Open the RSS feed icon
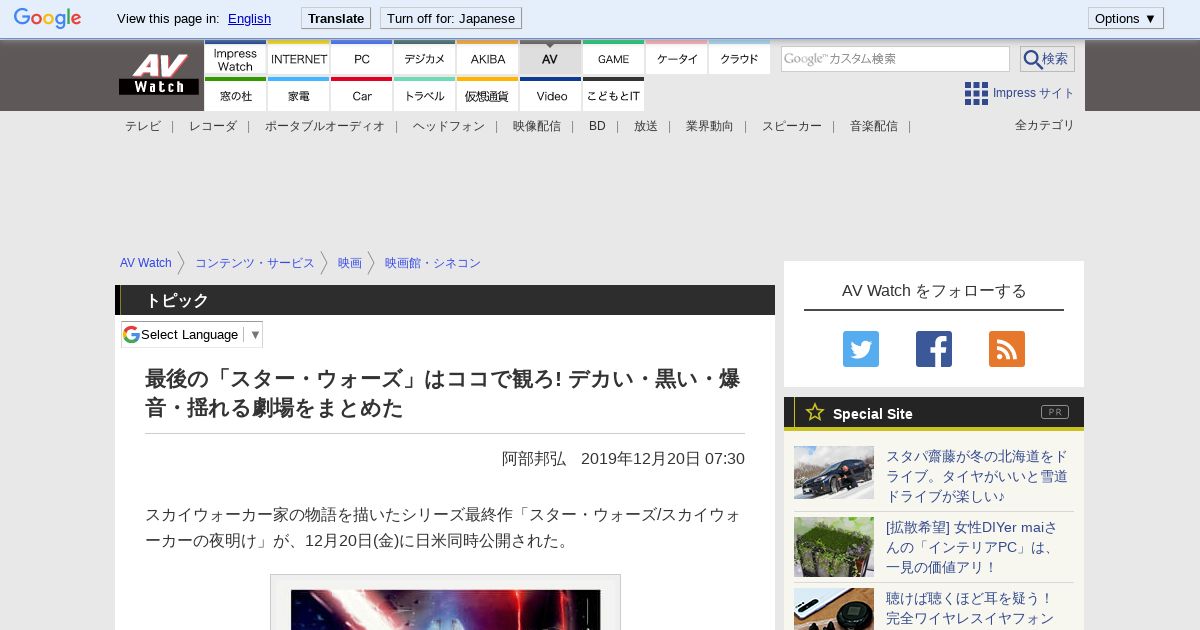The width and height of the screenshot is (1200, 630). point(1007,349)
